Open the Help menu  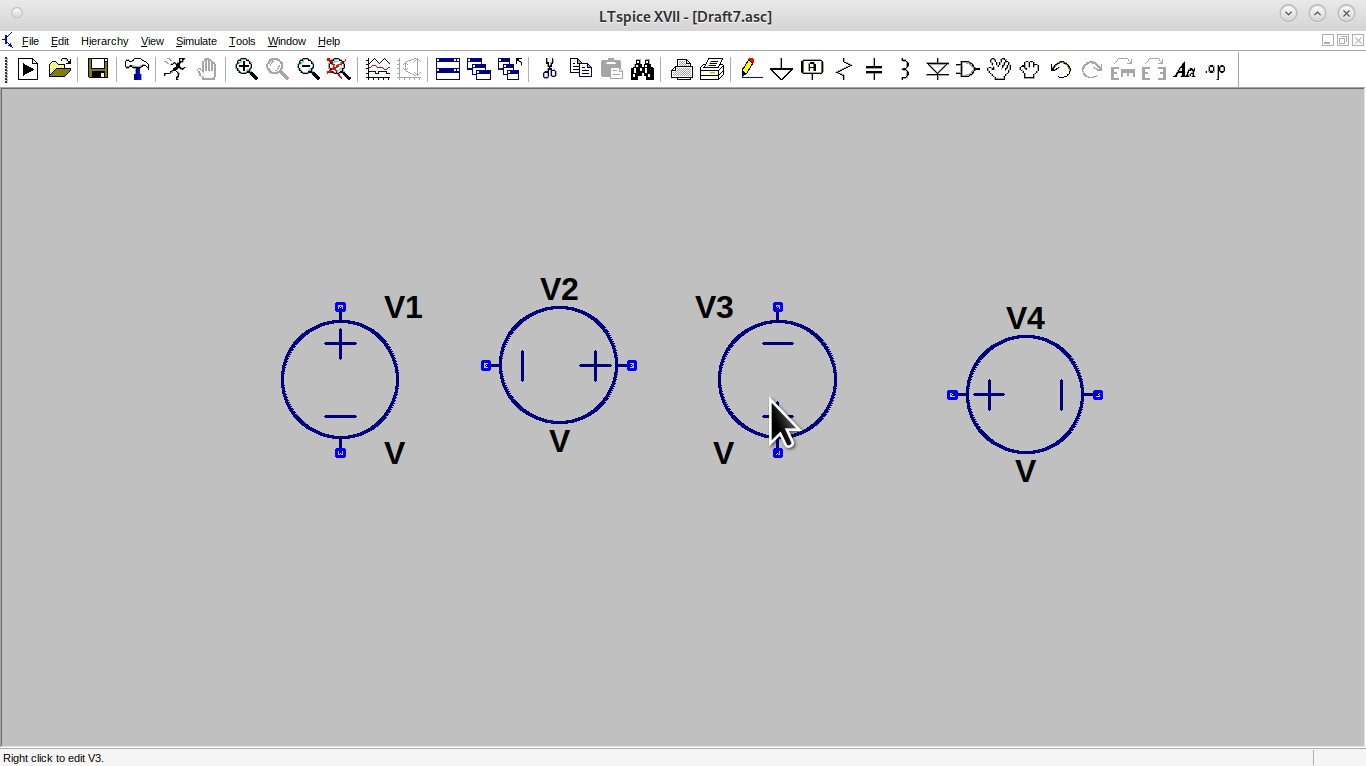pyautogui.click(x=329, y=41)
